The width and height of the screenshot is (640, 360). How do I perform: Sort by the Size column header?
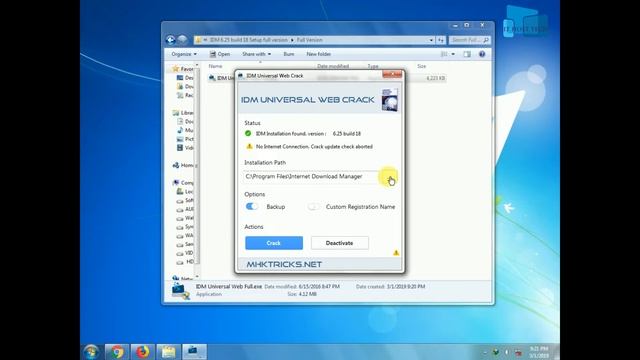point(422,66)
